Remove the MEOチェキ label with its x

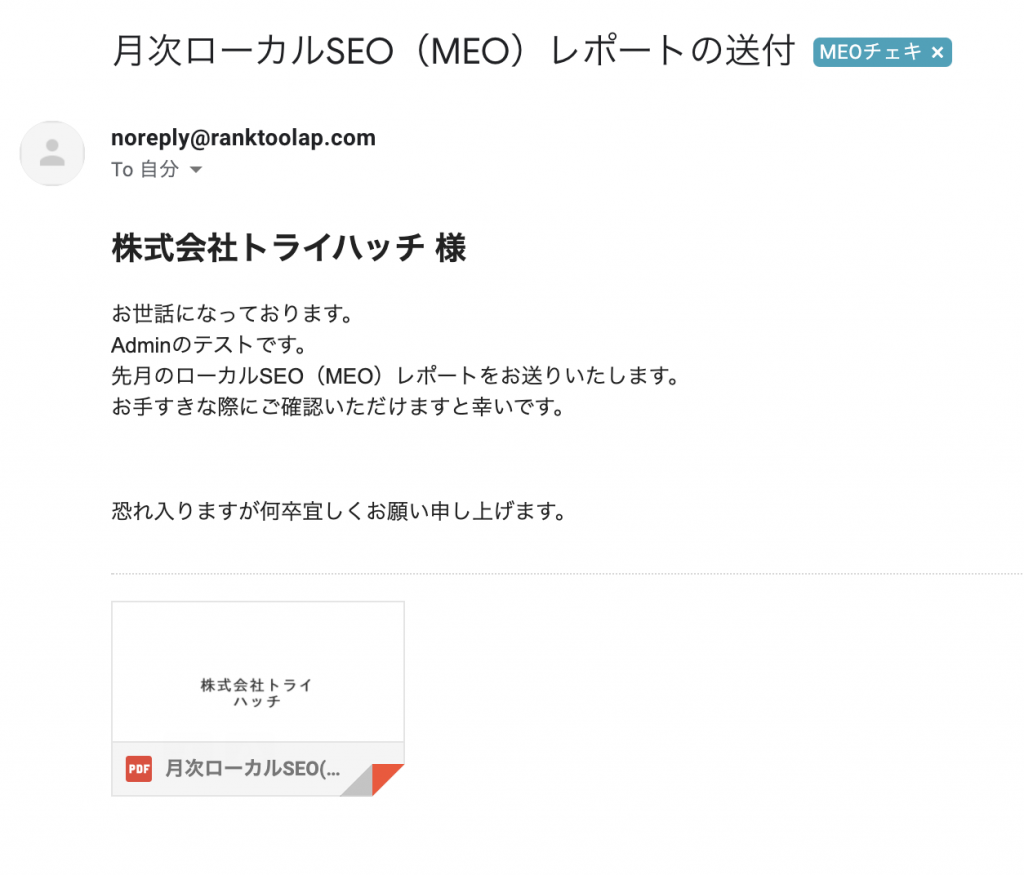coord(937,53)
